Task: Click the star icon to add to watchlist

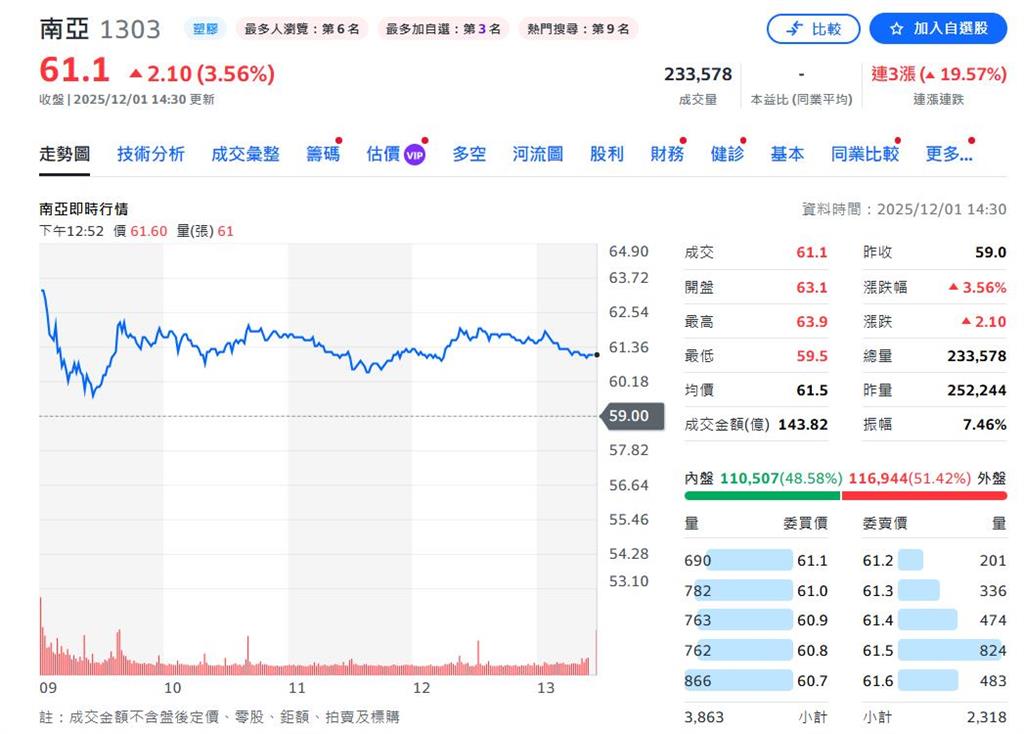Action: click(899, 29)
